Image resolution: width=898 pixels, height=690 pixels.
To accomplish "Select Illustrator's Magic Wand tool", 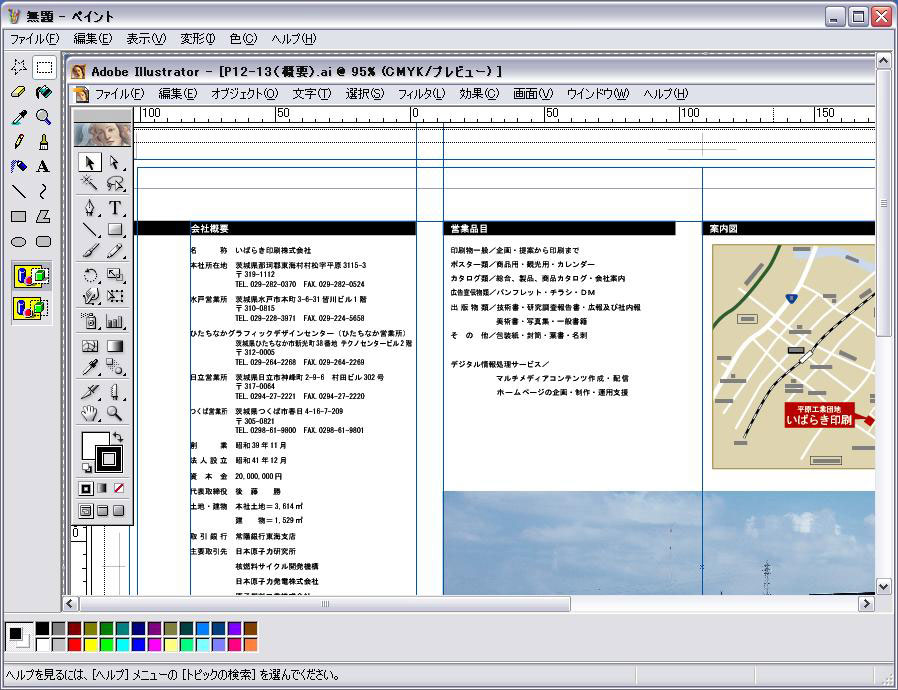I will click(90, 183).
